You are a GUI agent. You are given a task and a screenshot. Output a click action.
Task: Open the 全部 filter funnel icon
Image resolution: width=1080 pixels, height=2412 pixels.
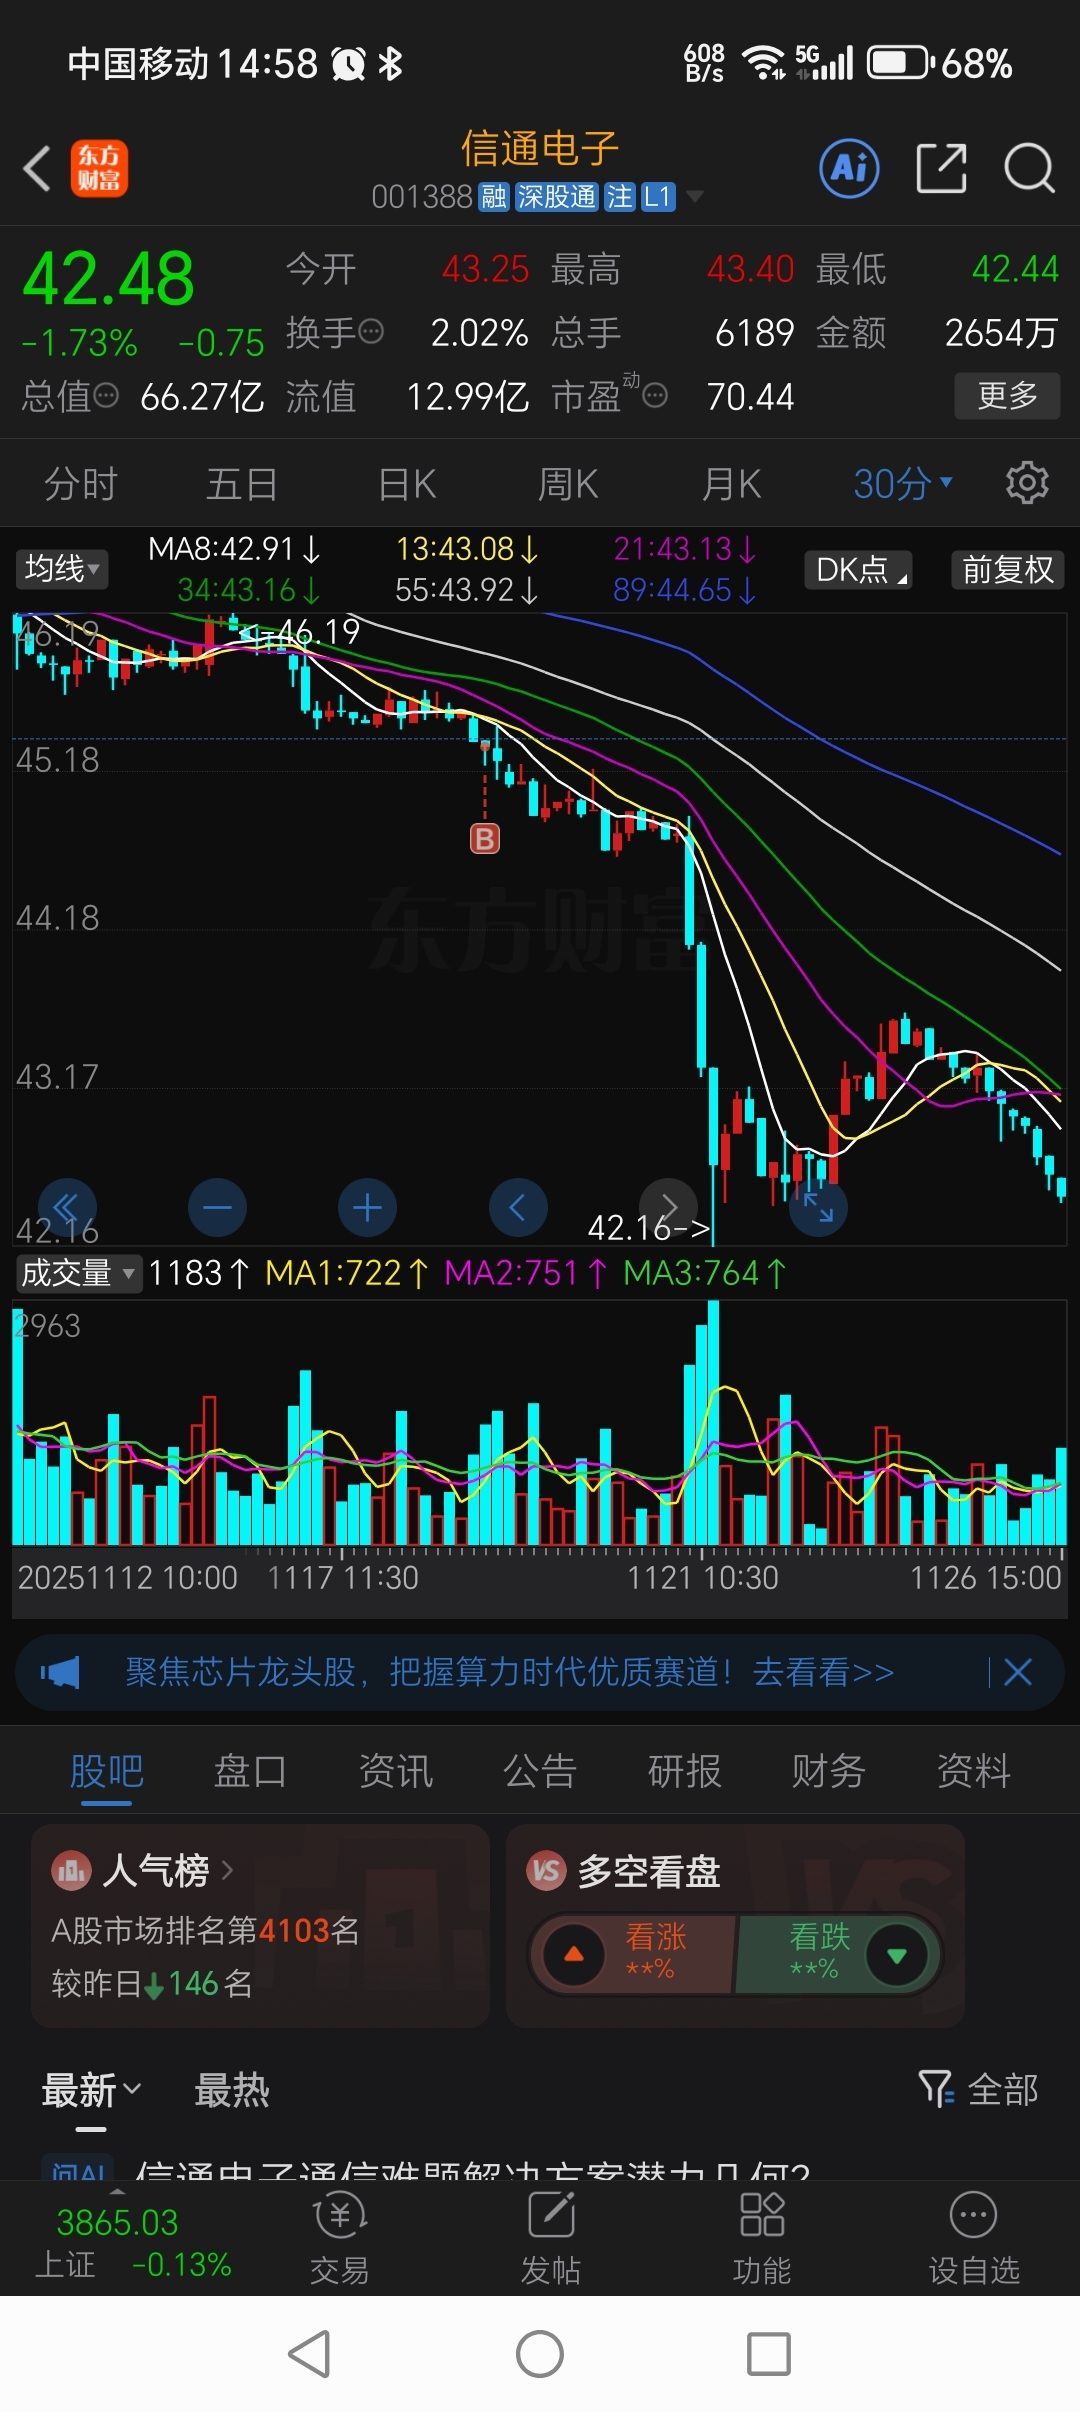click(x=936, y=2089)
